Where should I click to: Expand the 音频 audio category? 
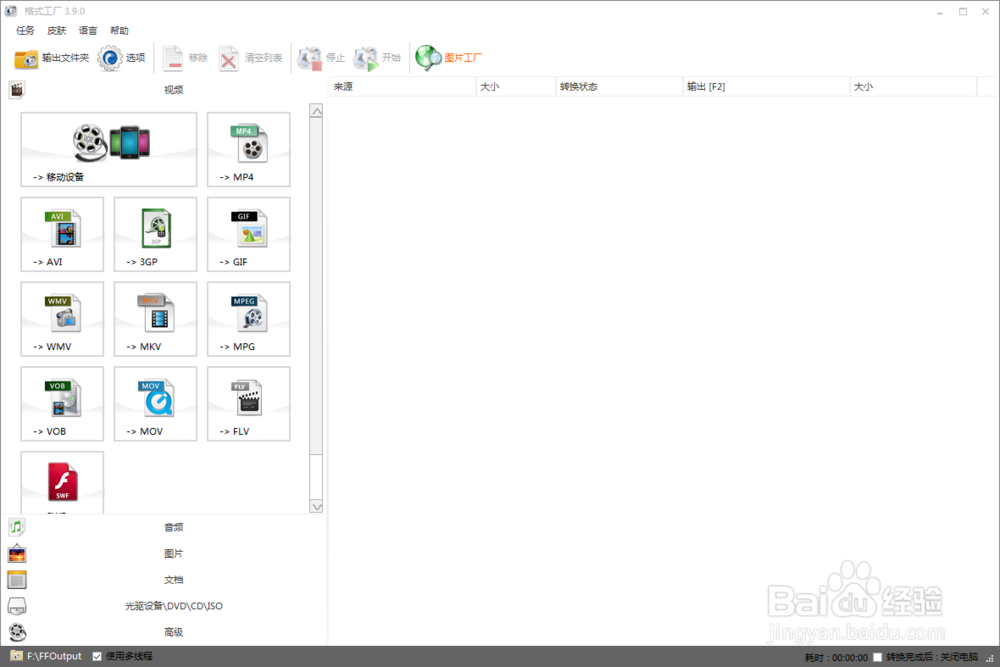tap(165, 527)
